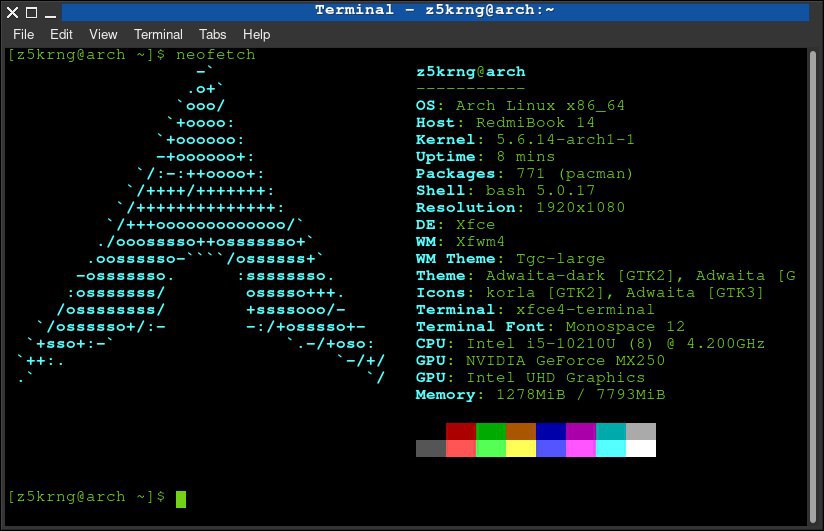This screenshot has width=824, height=531.
Task: Click the Uptime: 8 mins line
Action: [486, 157]
